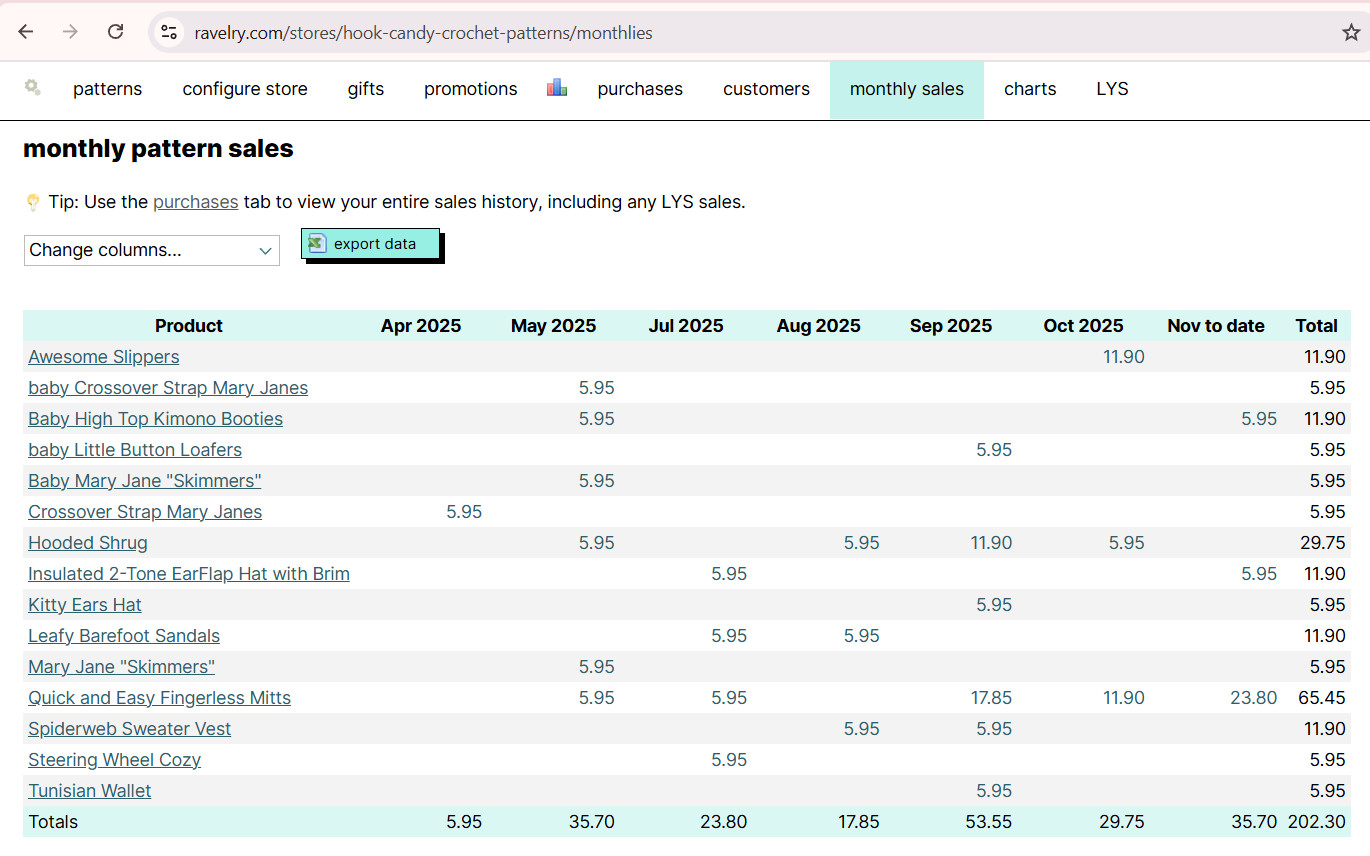Open the configure store tab
This screenshot has width=1370, height=856.
245,89
